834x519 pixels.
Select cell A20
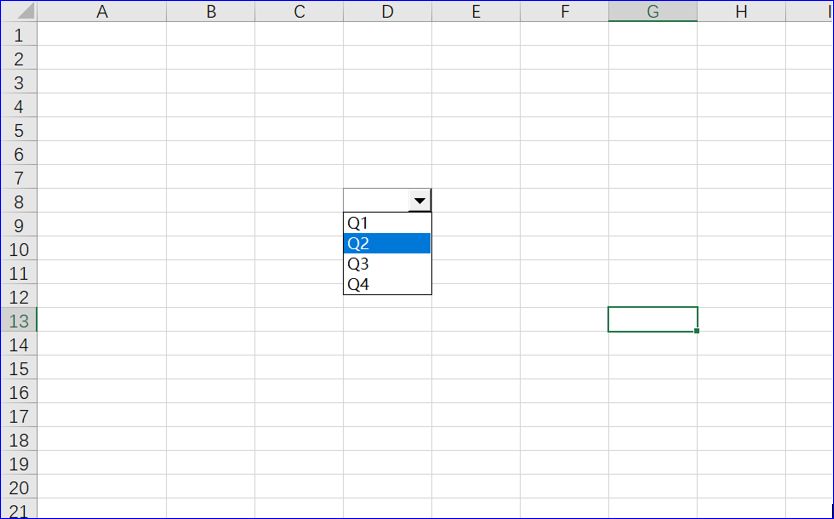102,486
